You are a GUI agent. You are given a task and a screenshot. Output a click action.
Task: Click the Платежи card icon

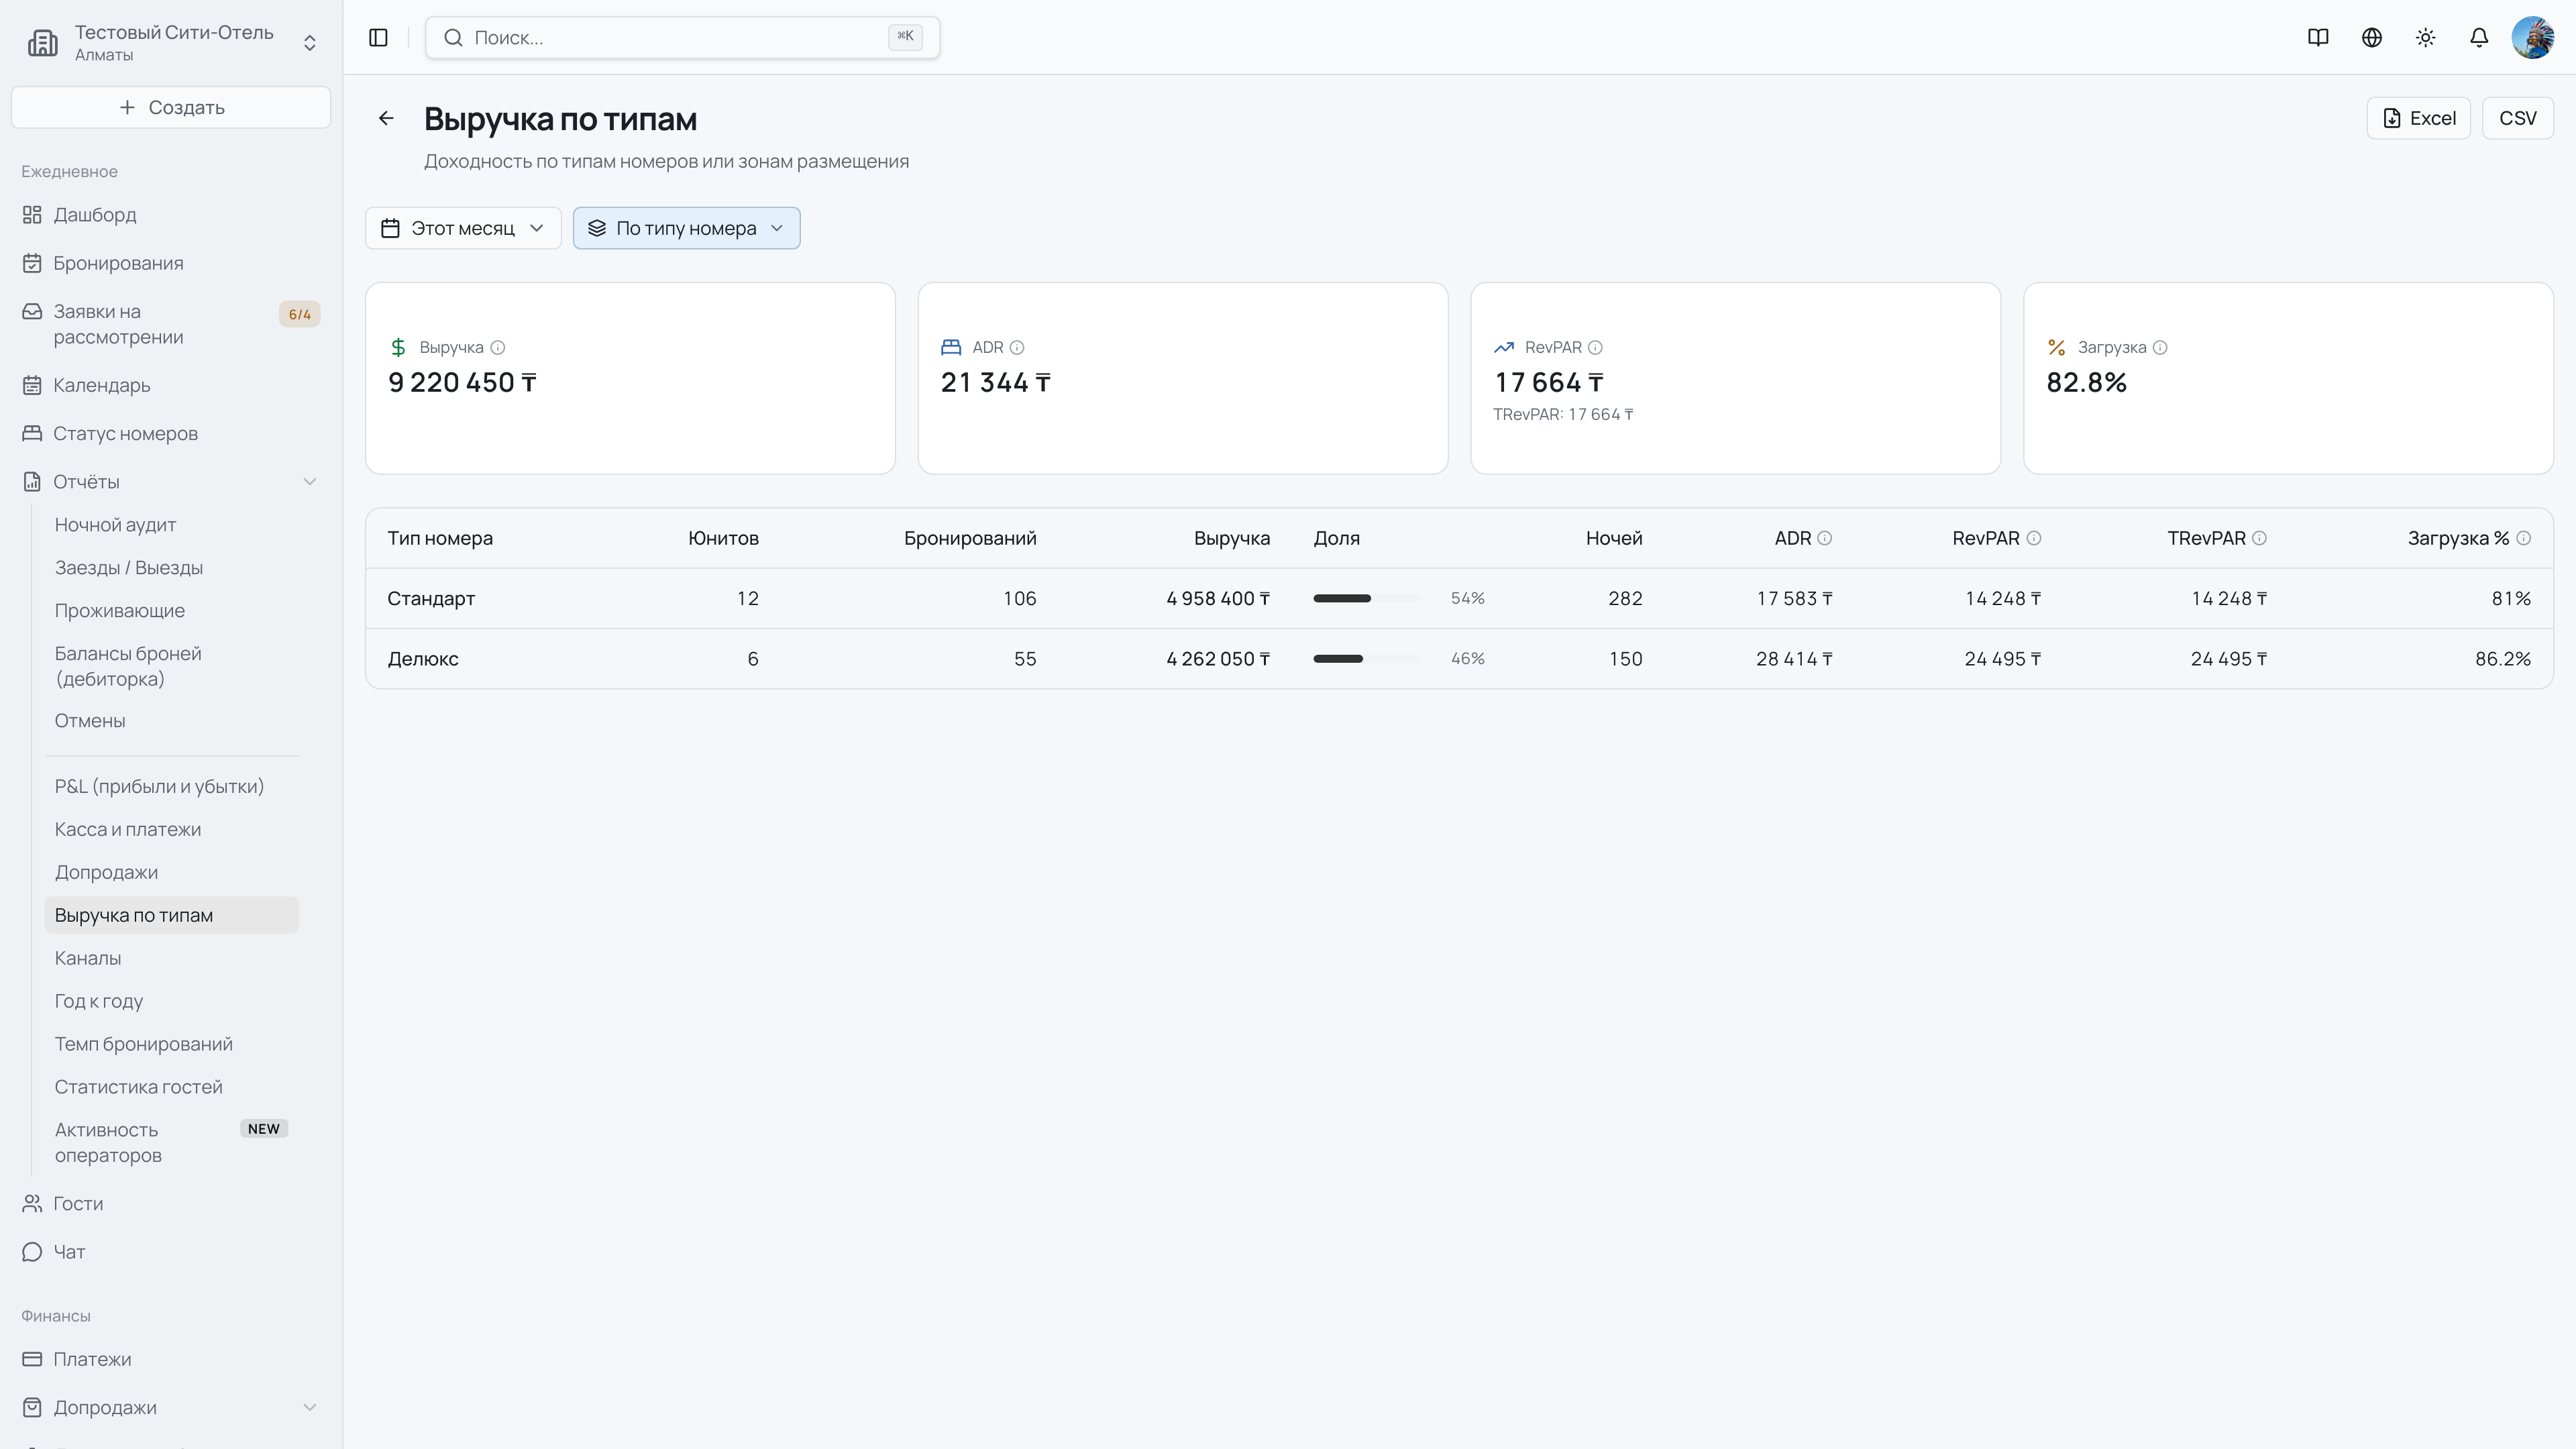click(32, 1359)
